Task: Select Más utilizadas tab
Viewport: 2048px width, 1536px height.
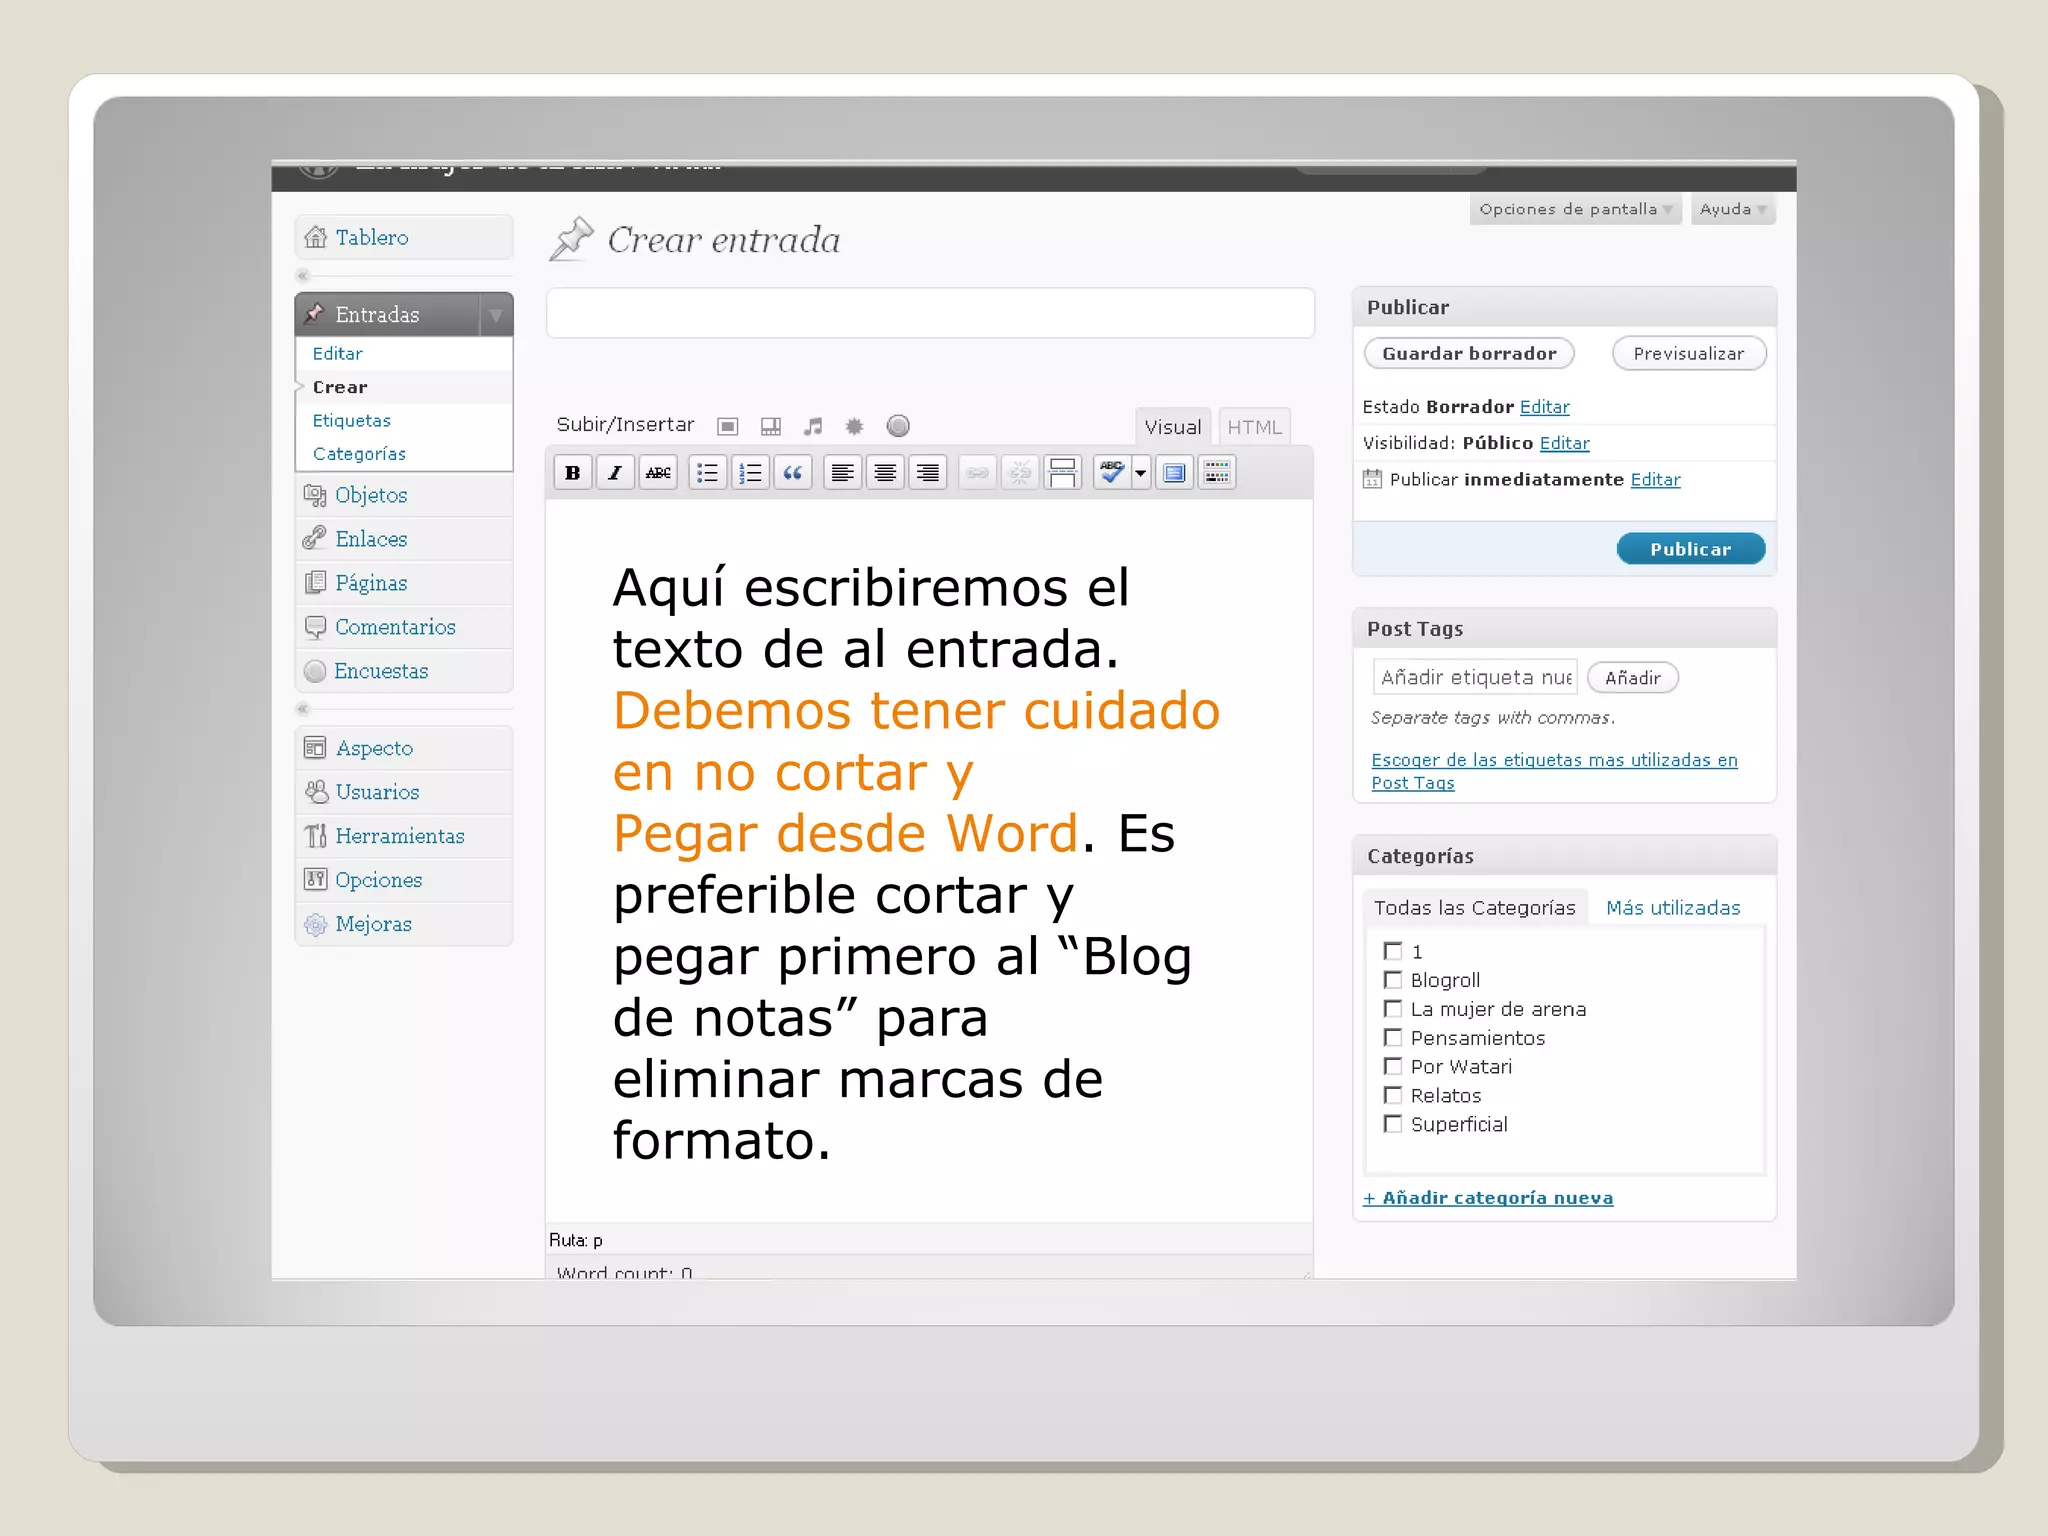Action: [x=1673, y=908]
